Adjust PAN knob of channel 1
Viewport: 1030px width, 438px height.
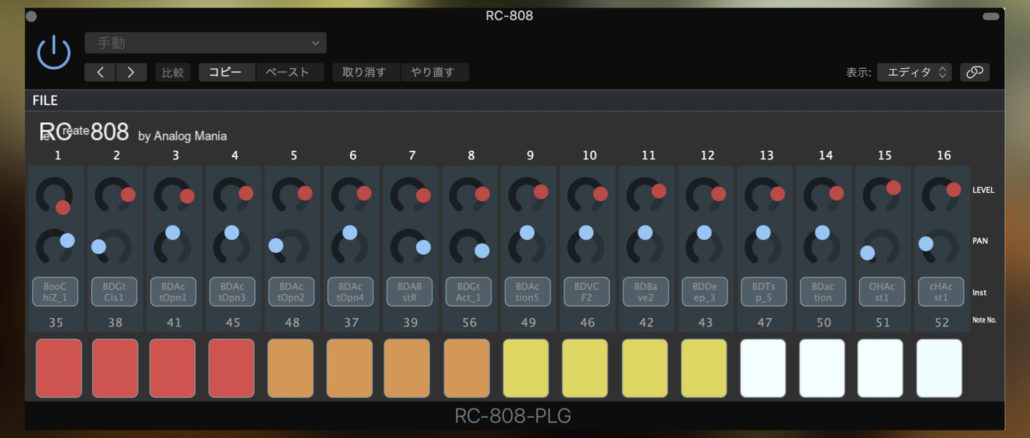click(x=54, y=246)
